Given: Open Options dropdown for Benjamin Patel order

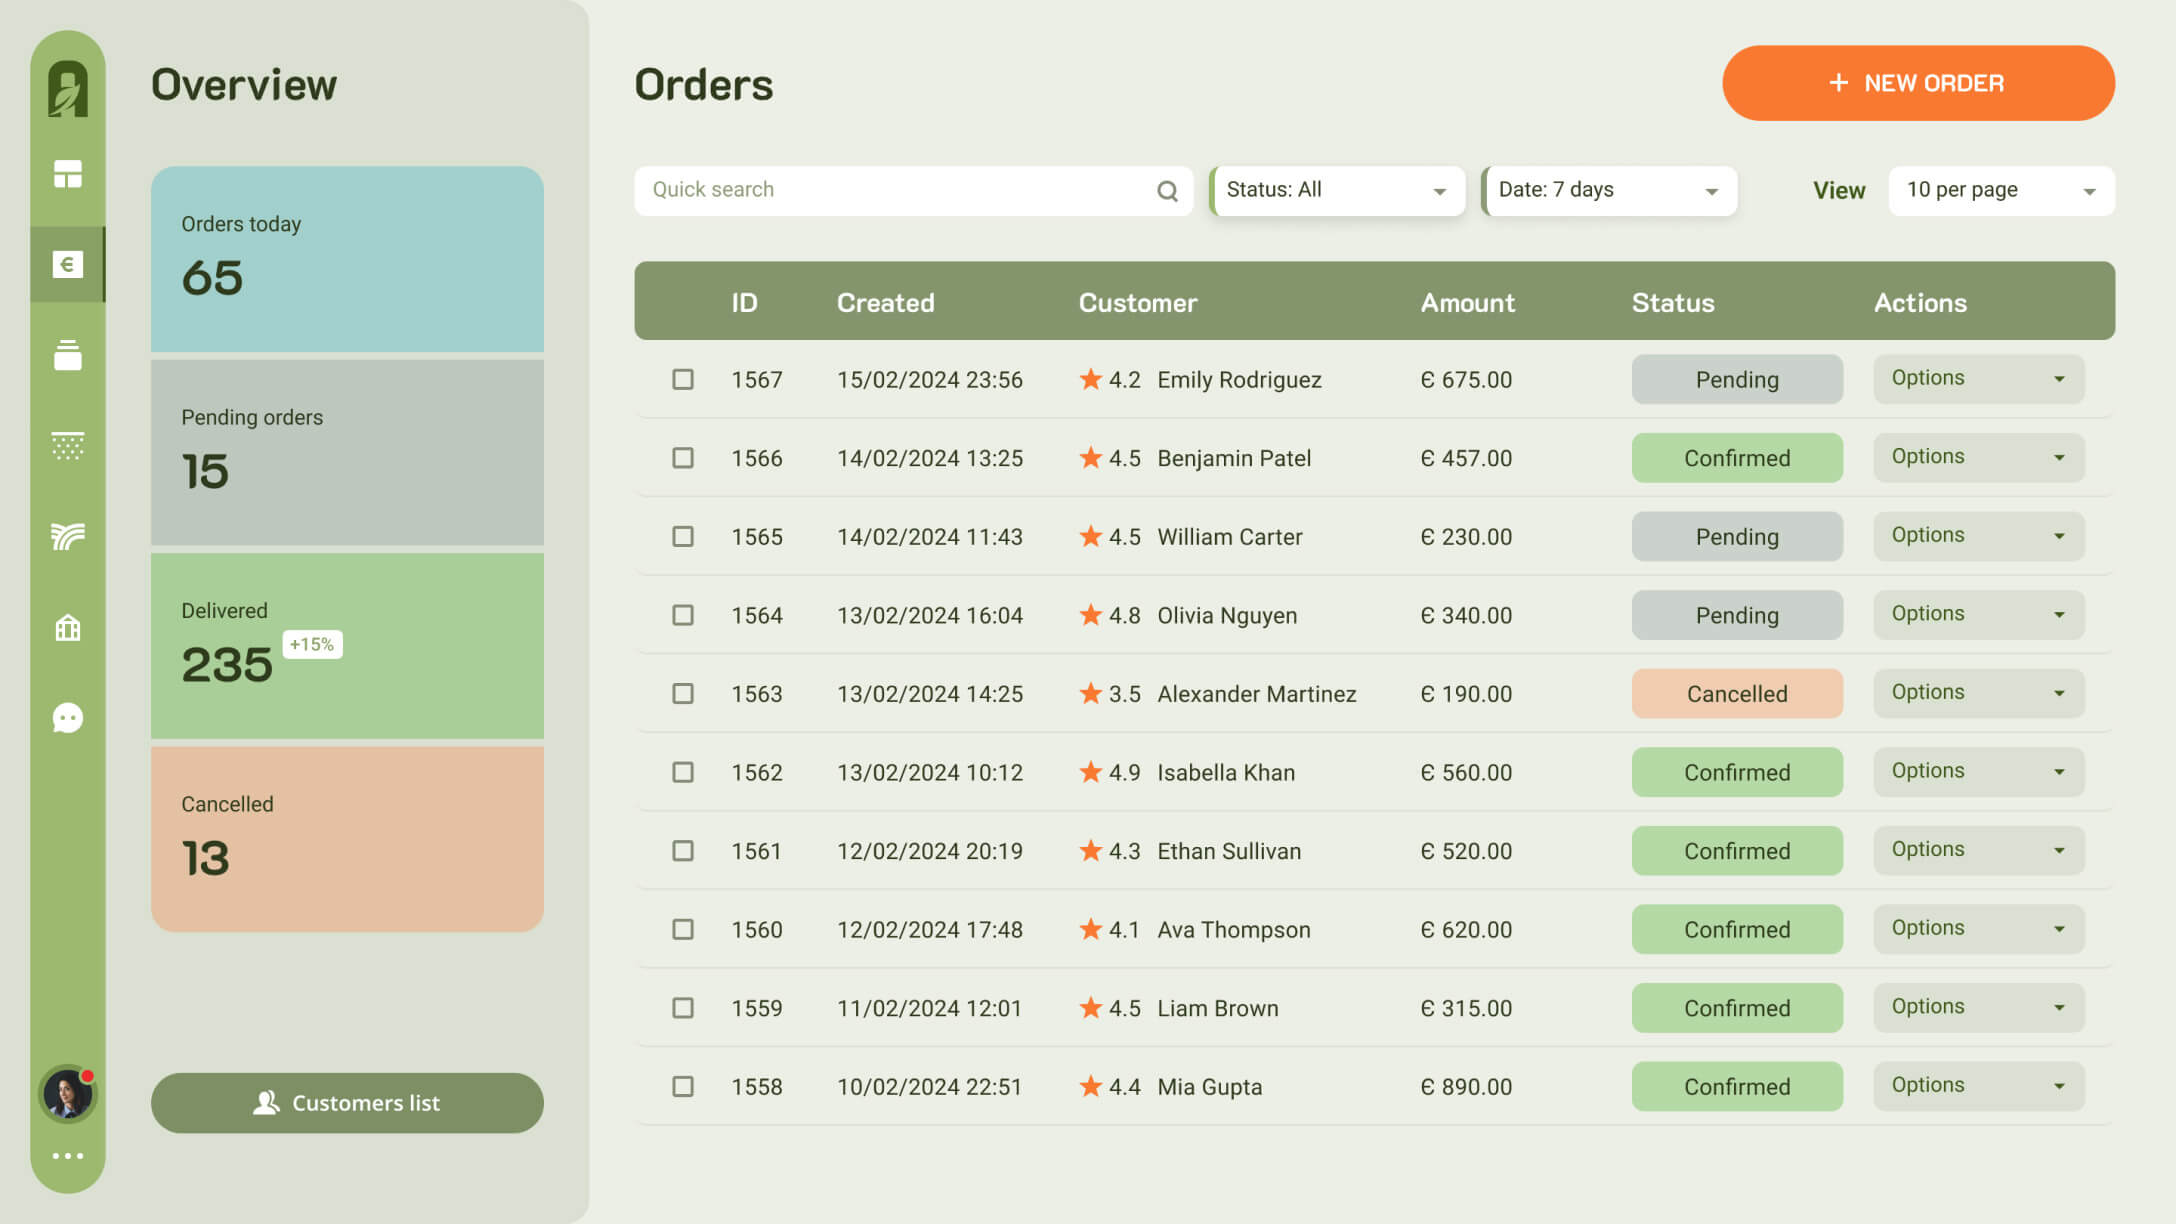Looking at the screenshot, I should (x=1978, y=458).
